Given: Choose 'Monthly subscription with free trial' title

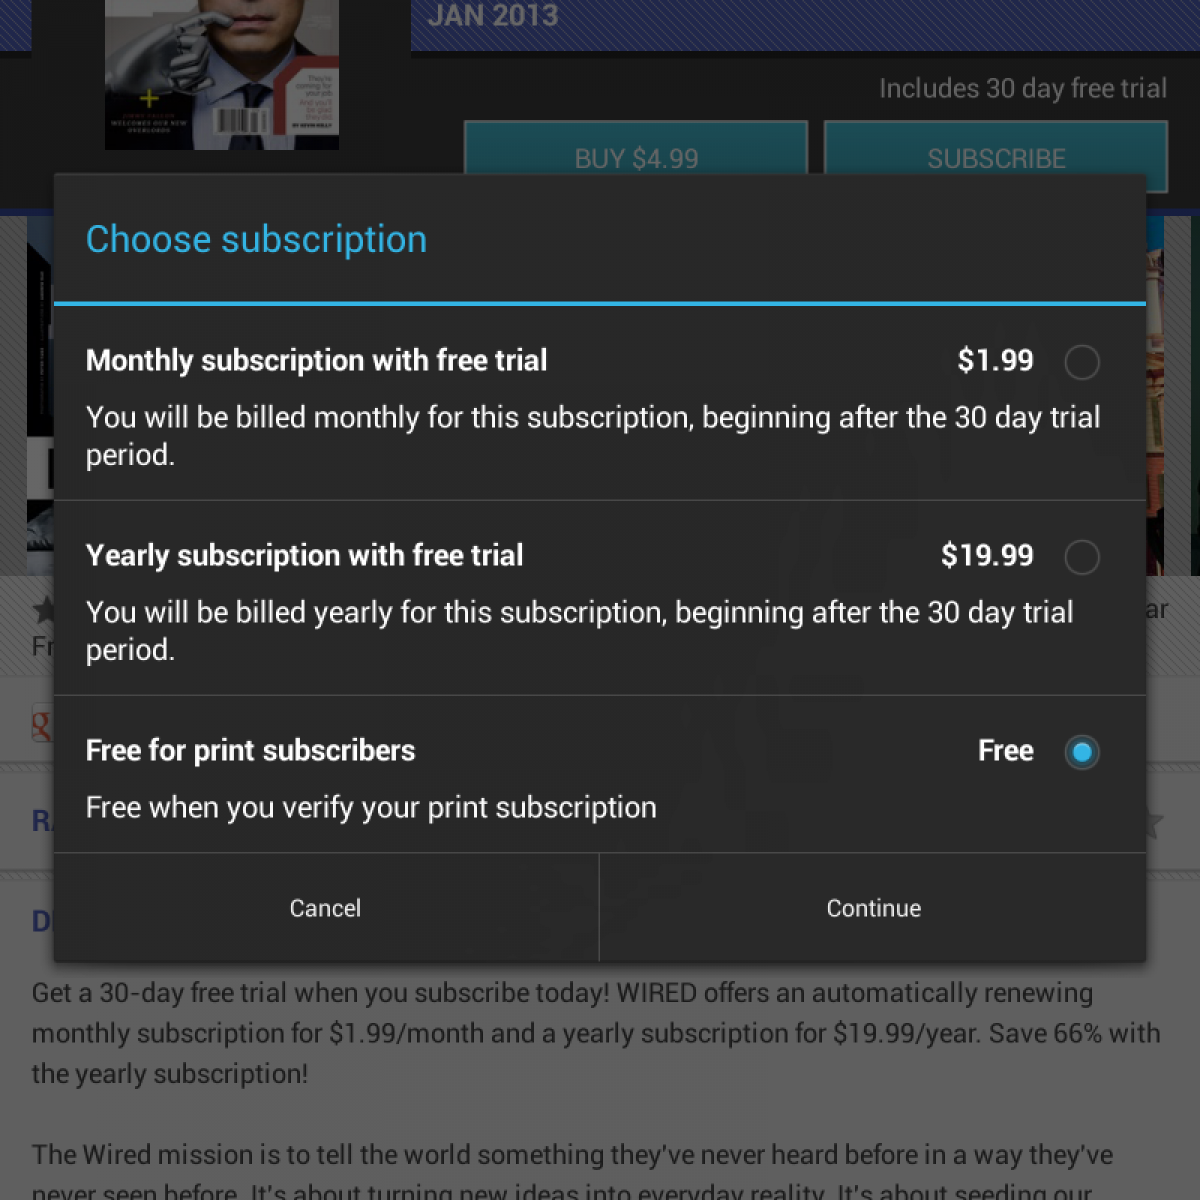Looking at the screenshot, I should click(x=316, y=360).
